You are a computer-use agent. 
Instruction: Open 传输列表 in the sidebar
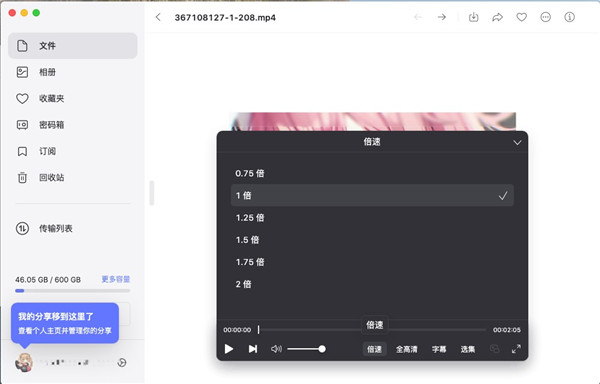(x=73, y=228)
